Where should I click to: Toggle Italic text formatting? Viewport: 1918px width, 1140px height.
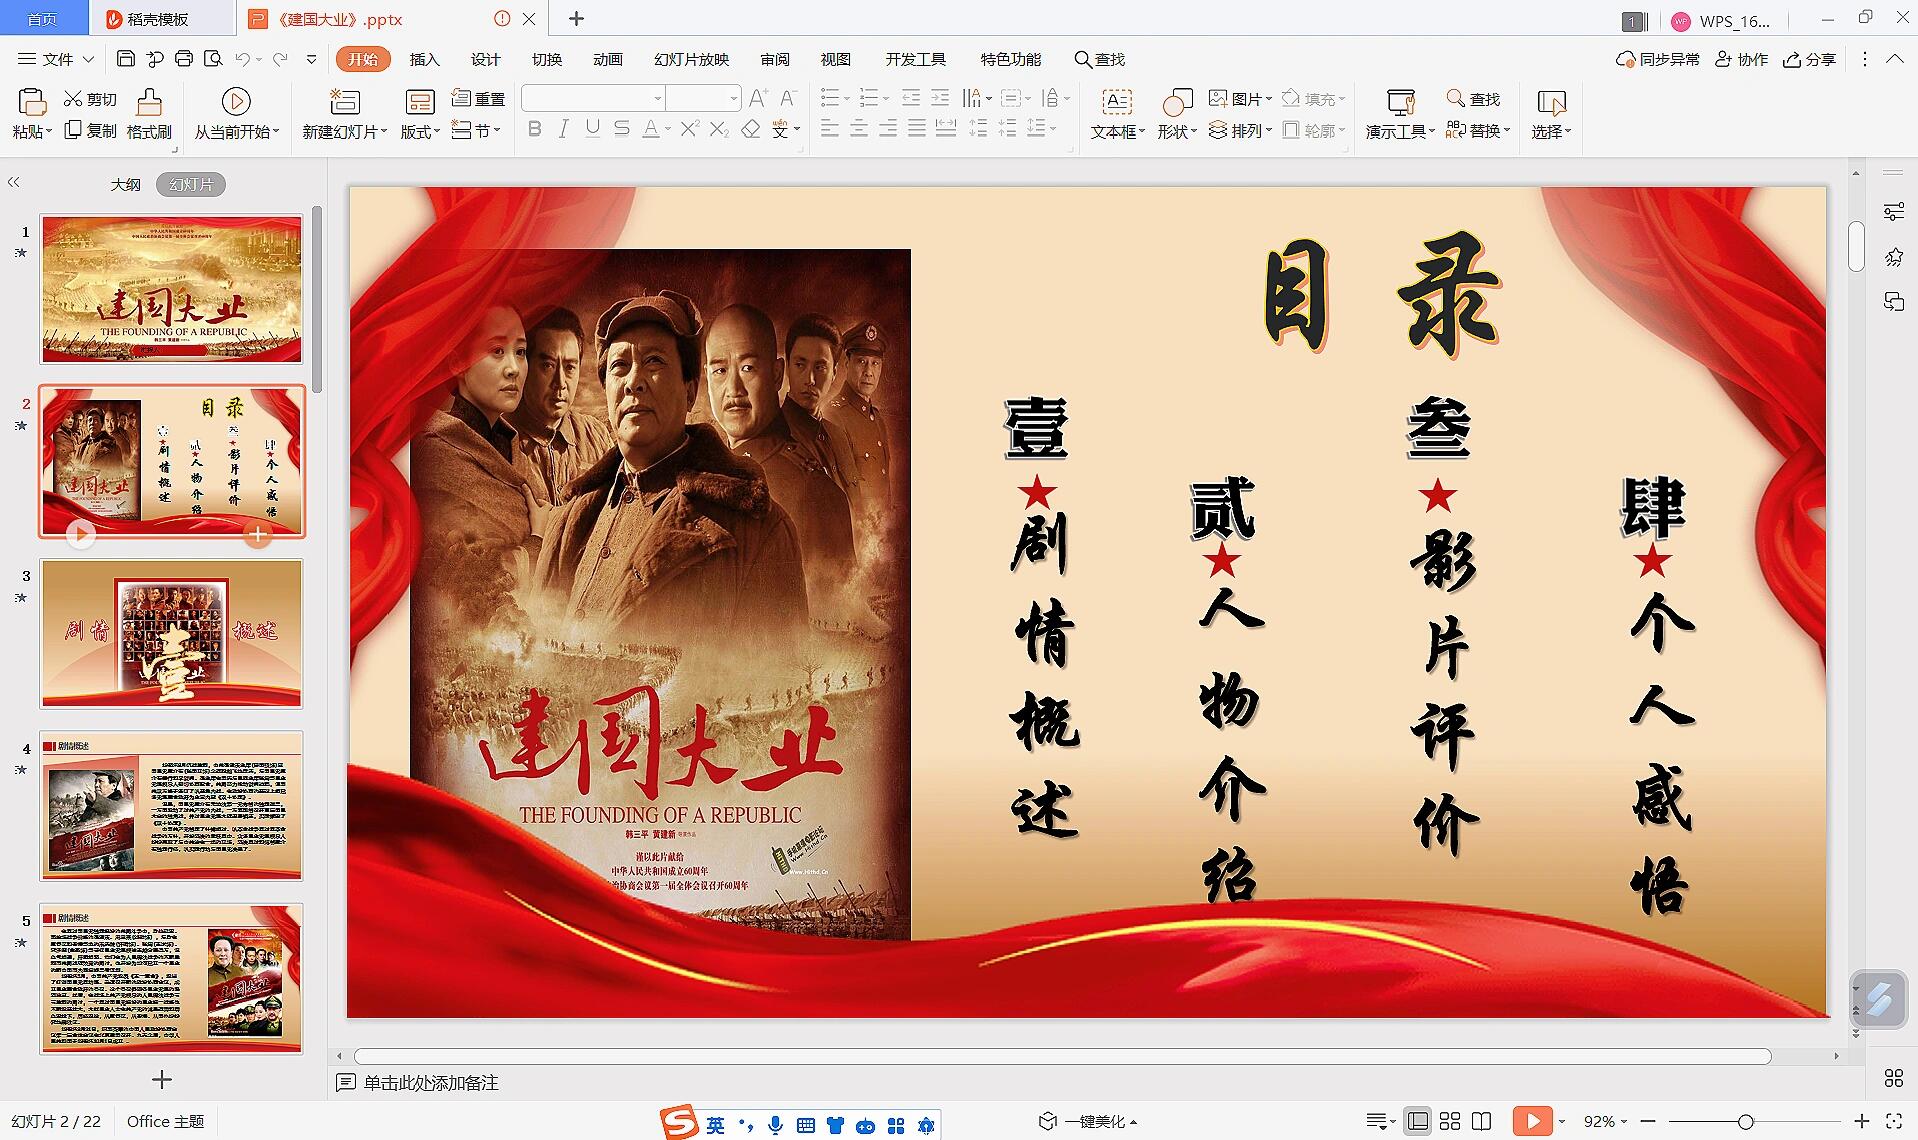pos(564,129)
